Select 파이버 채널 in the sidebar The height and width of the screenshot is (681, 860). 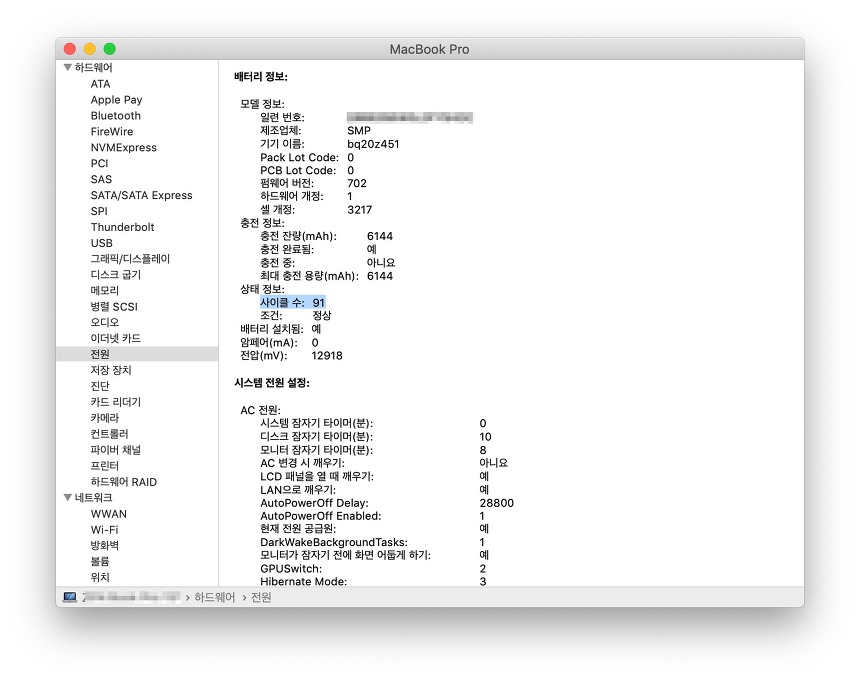tap(116, 450)
